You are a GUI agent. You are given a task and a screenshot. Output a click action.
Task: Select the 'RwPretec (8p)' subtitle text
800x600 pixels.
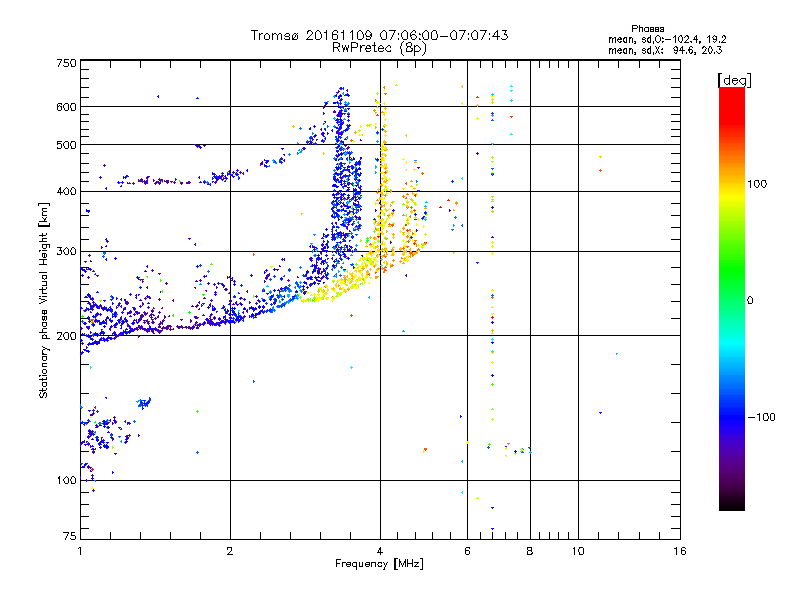coord(379,48)
